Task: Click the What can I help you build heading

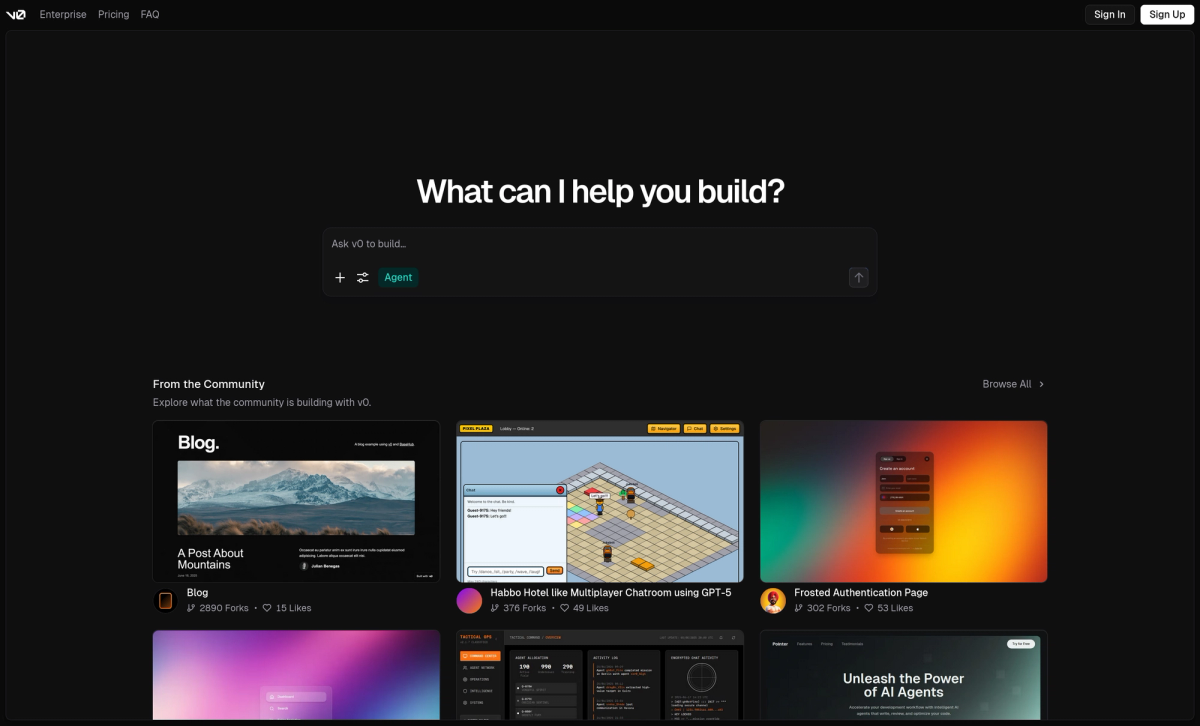Action: pyautogui.click(x=600, y=191)
